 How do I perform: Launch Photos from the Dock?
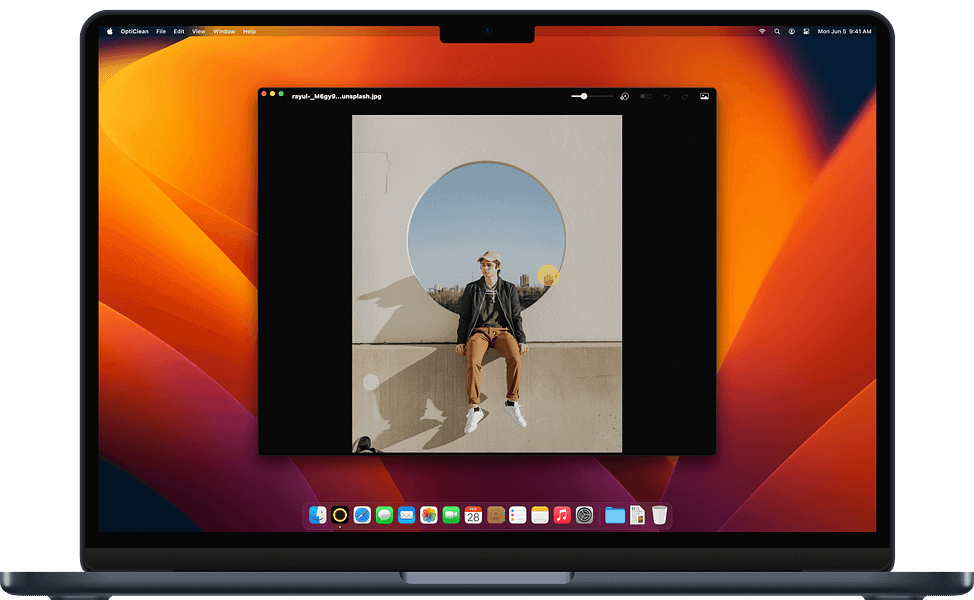pos(429,515)
